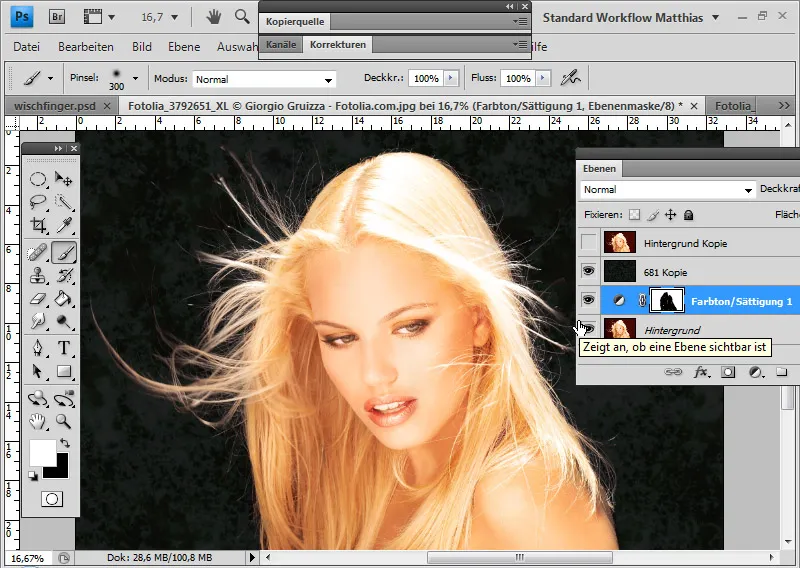Screen dimensions: 800x568
Task: Toggle lock all padlock icon
Action: [x=689, y=215]
